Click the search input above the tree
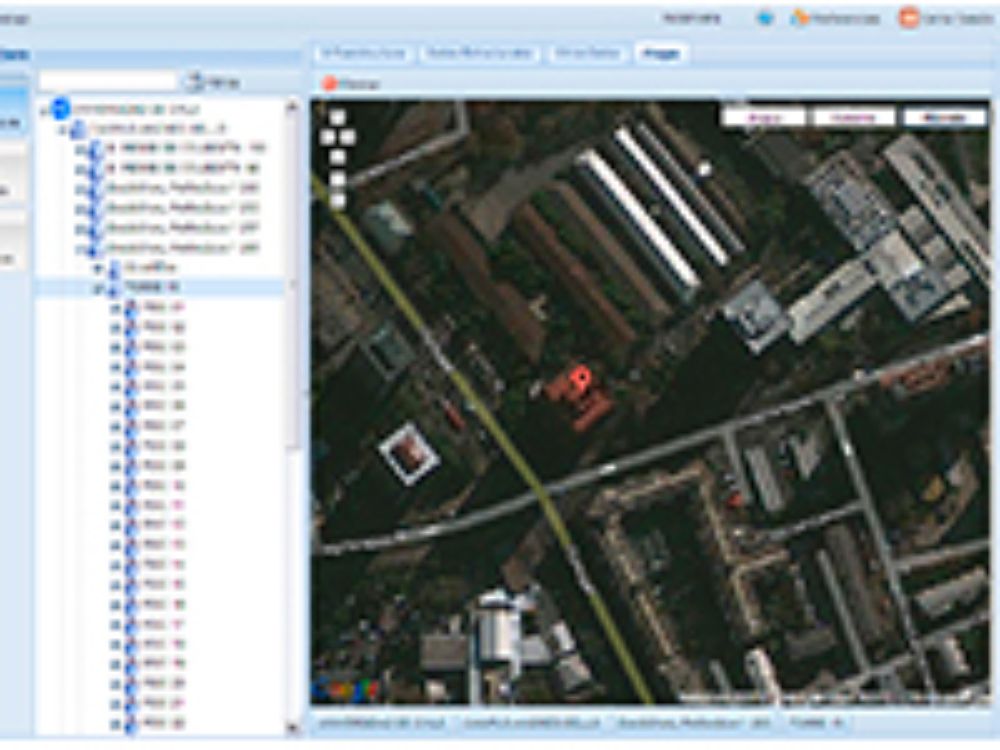The height and width of the screenshot is (750, 1000). [107, 81]
